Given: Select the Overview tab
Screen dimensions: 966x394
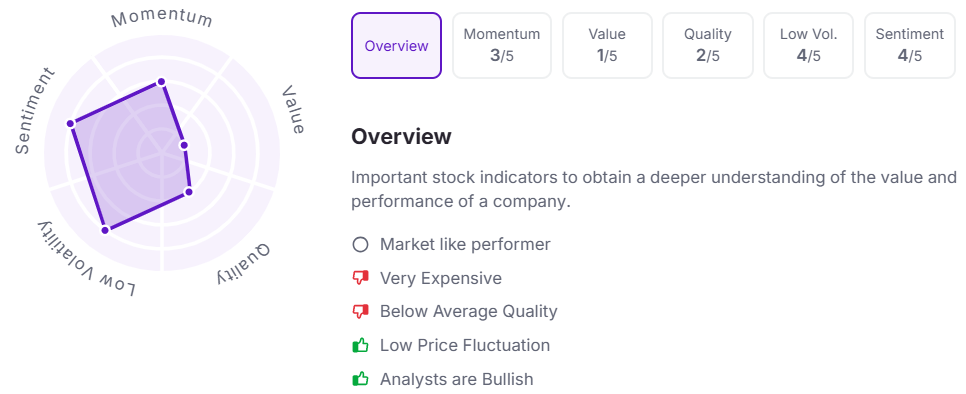Looking at the screenshot, I should coord(397,46).
